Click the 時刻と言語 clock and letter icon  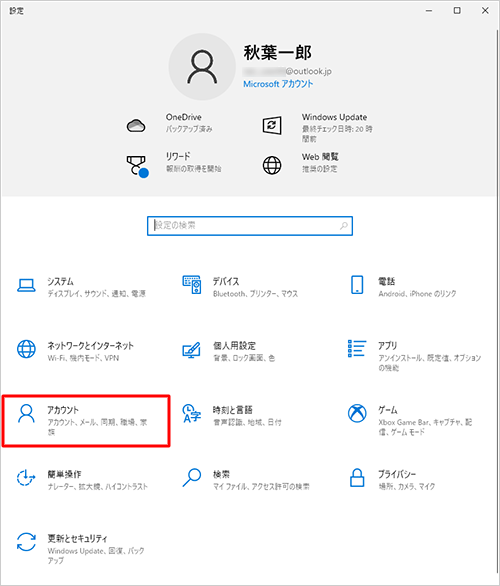click(x=192, y=413)
